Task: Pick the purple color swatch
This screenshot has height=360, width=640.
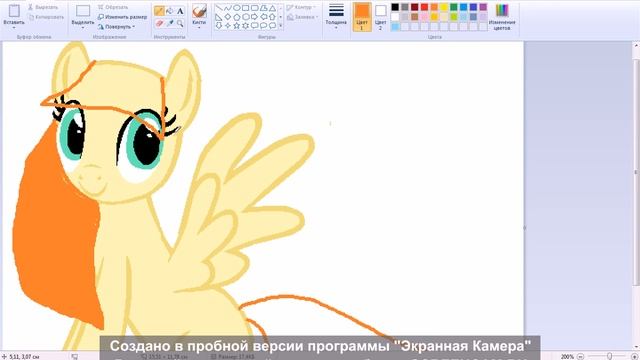Action: [483, 7]
